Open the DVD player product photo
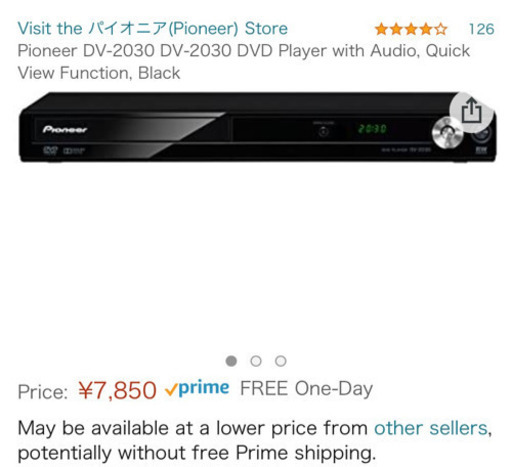Viewport: 512px width, 467px height. pyautogui.click(x=257, y=127)
